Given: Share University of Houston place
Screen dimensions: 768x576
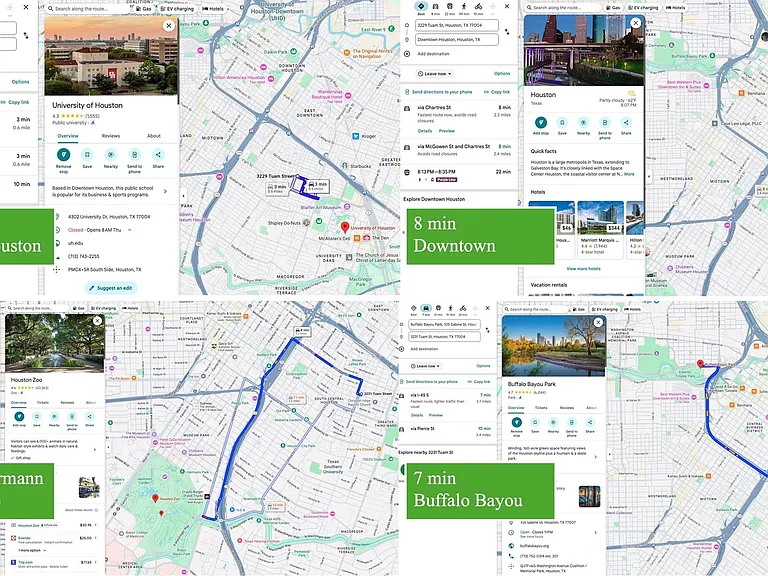Looking at the screenshot, I should click(158, 155).
